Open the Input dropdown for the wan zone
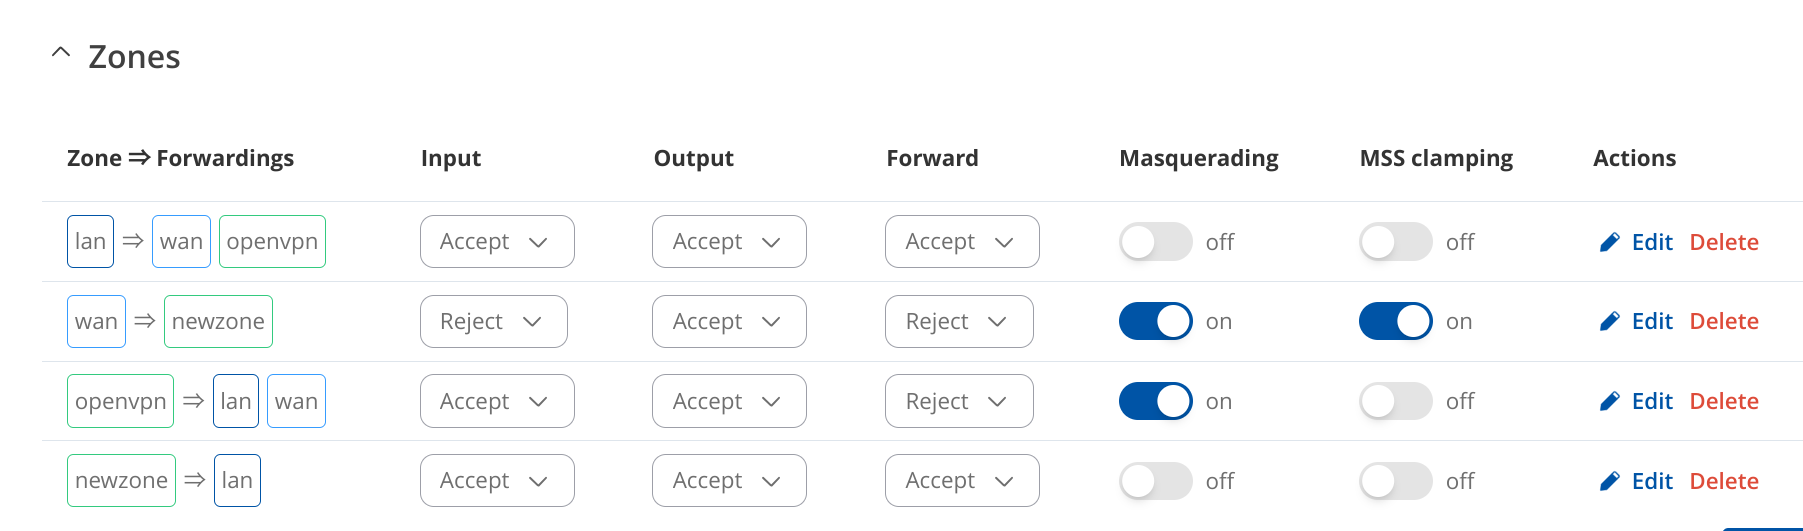The width and height of the screenshot is (1803, 531). 494,321
